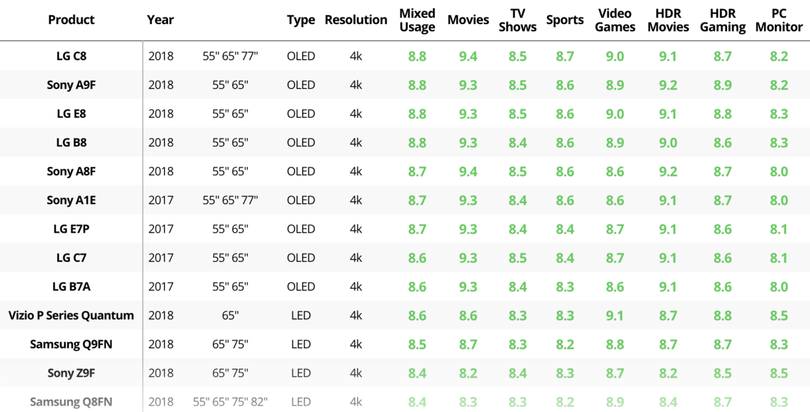Image resolution: width=810 pixels, height=412 pixels.
Task: Click the Video Games column header
Action: pyautogui.click(x=615, y=20)
